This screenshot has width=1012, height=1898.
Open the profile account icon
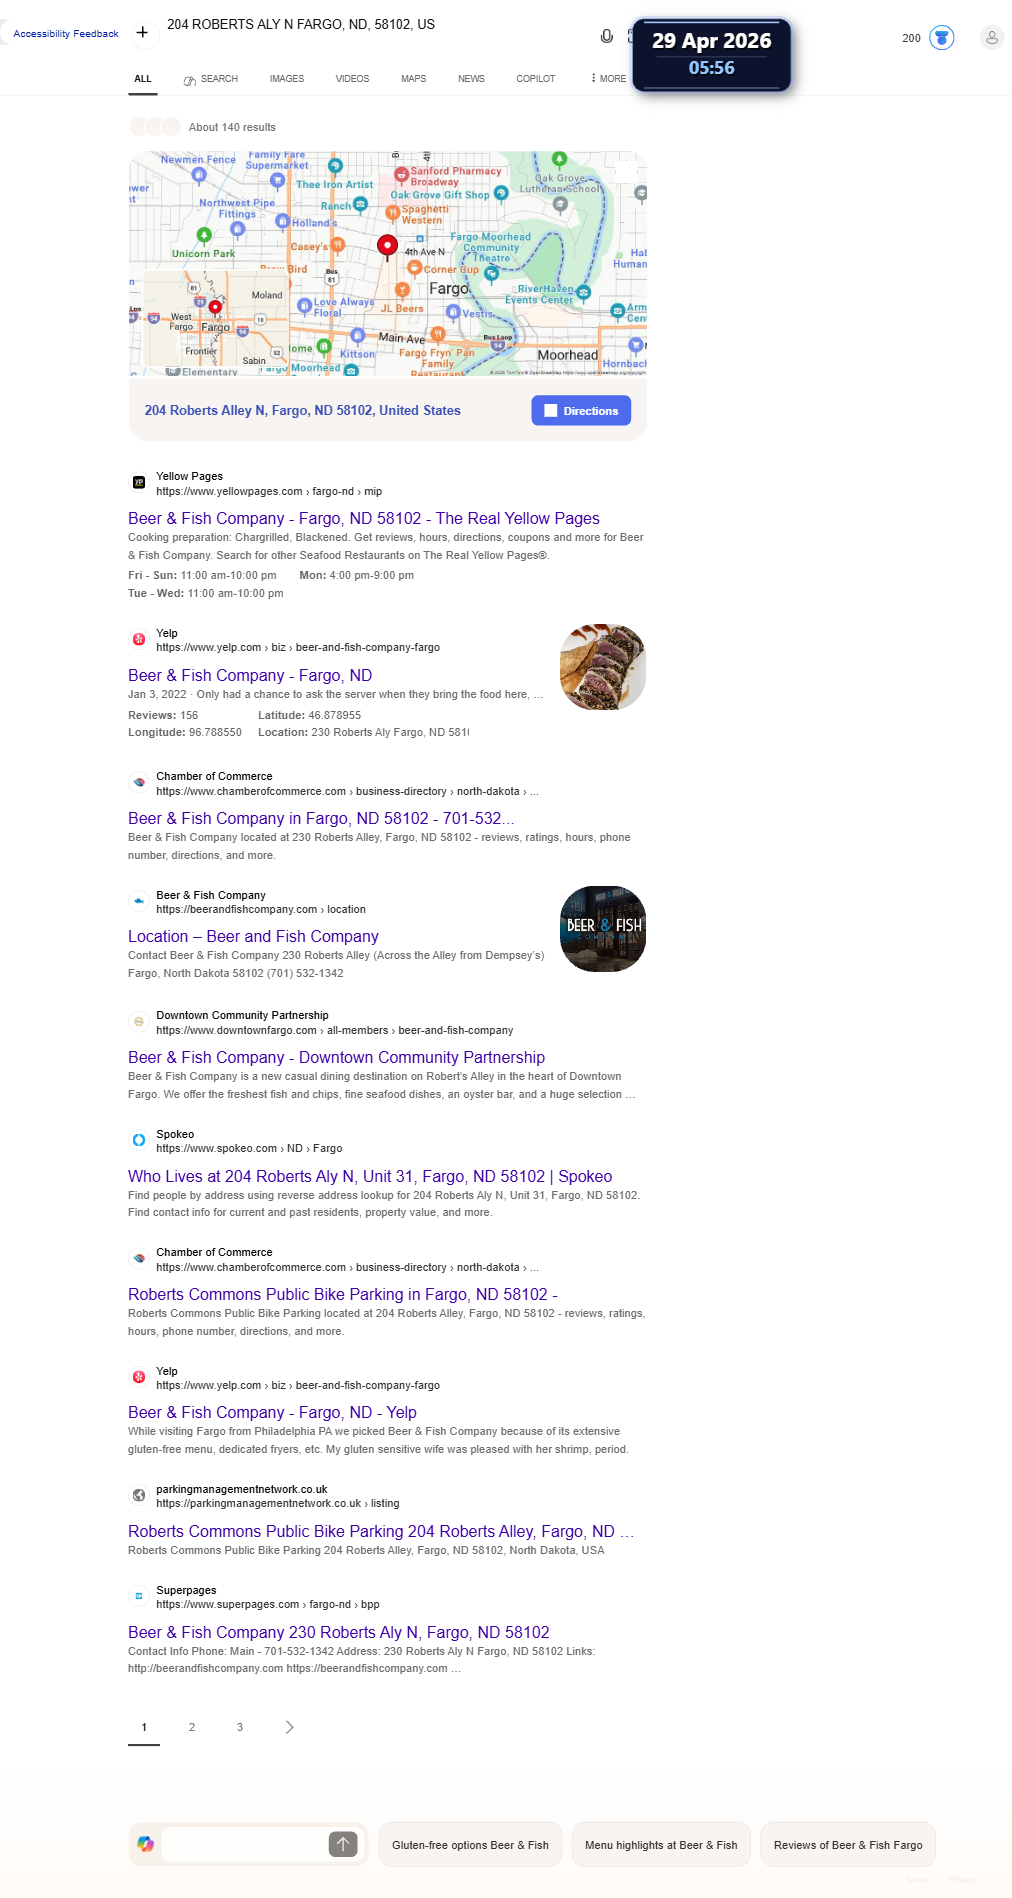click(992, 38)
